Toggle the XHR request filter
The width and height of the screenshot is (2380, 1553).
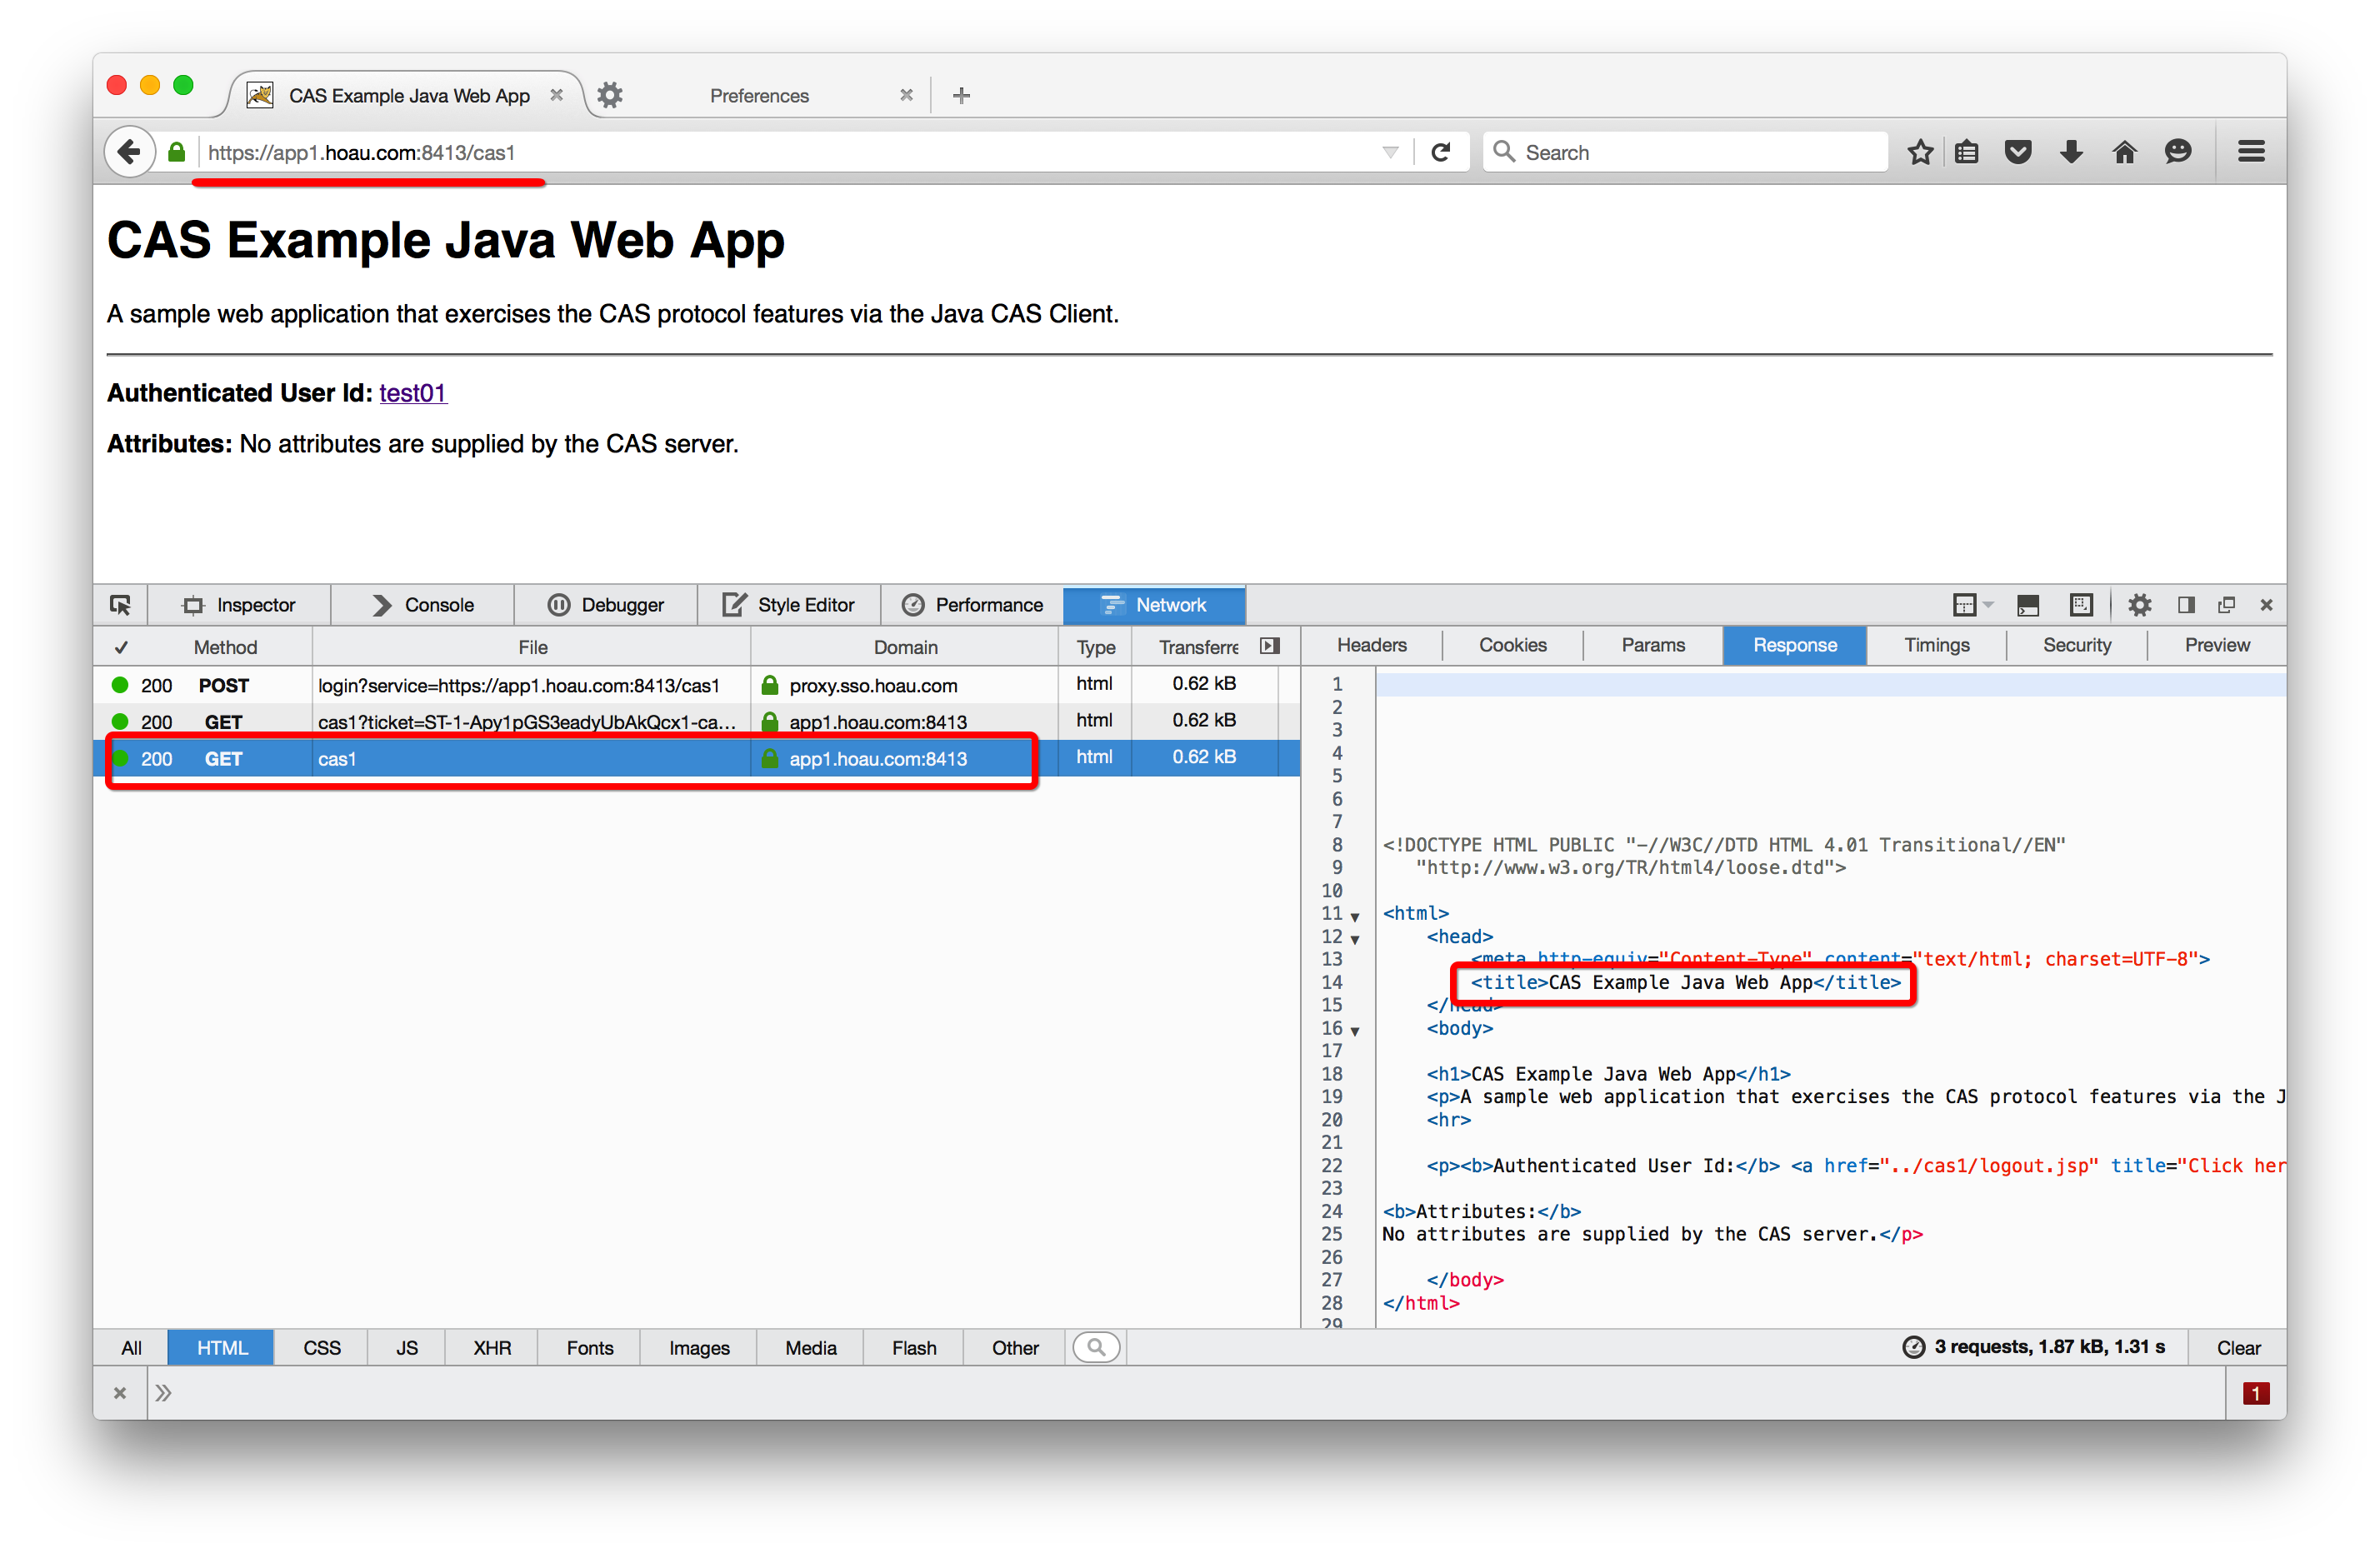[x=492, y=1347]
